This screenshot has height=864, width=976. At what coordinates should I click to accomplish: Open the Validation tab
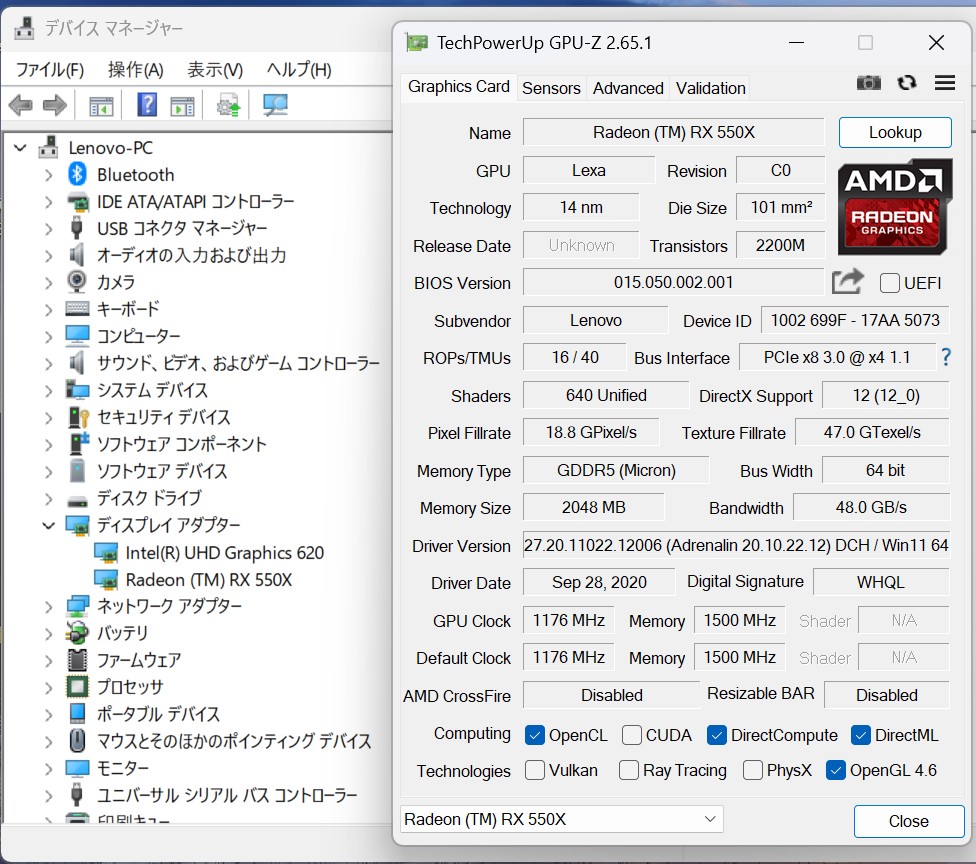tap(711, 88)
